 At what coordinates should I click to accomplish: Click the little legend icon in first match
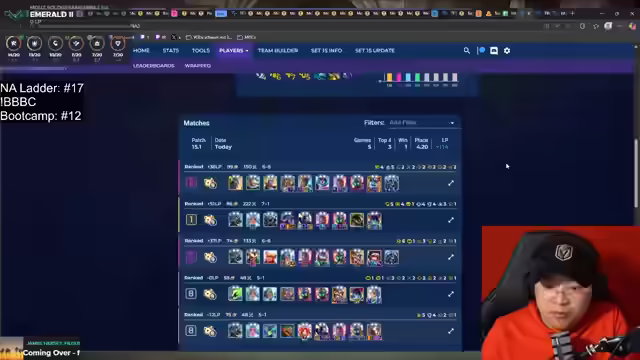[x=210, y=183]
